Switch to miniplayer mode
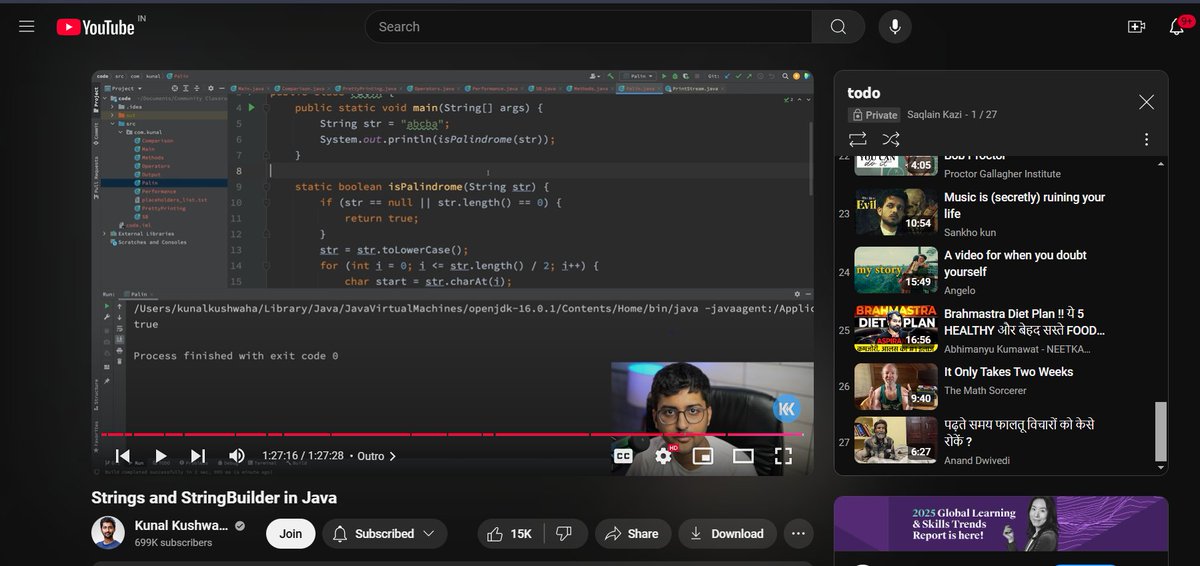The image size is (1200, 566). 703,456
